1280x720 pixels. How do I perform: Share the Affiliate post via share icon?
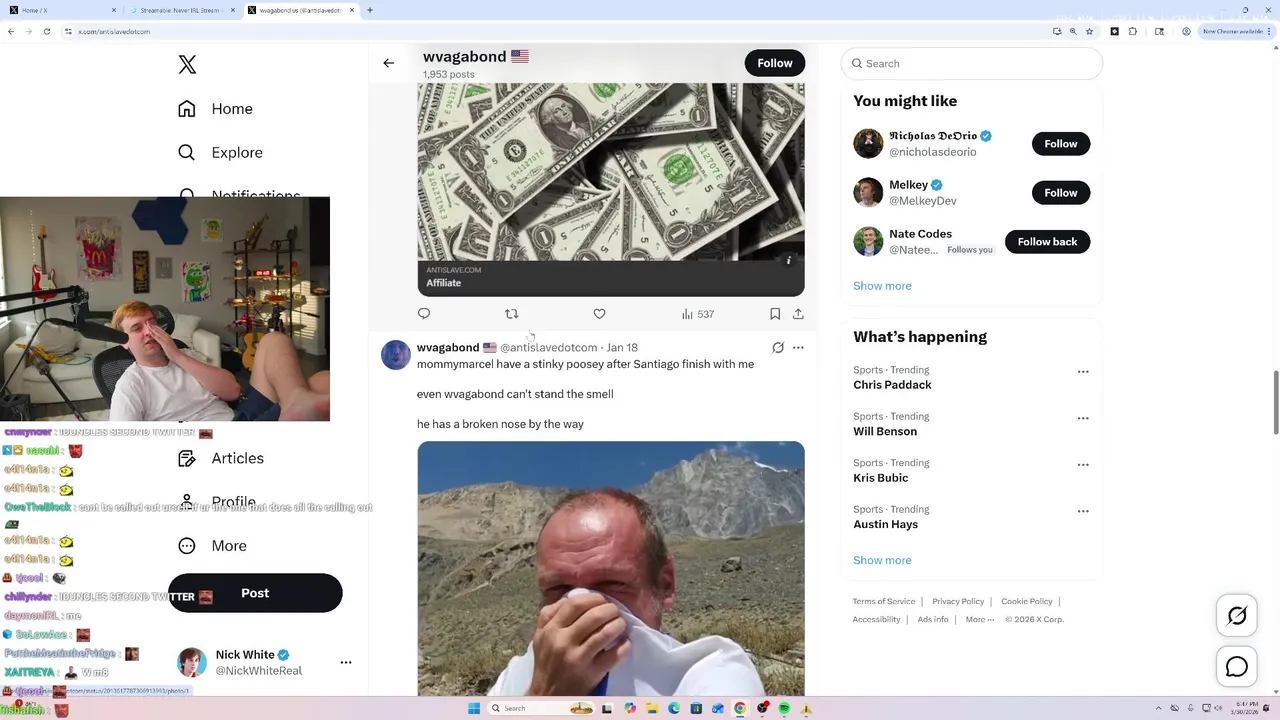tap(798, 314)
